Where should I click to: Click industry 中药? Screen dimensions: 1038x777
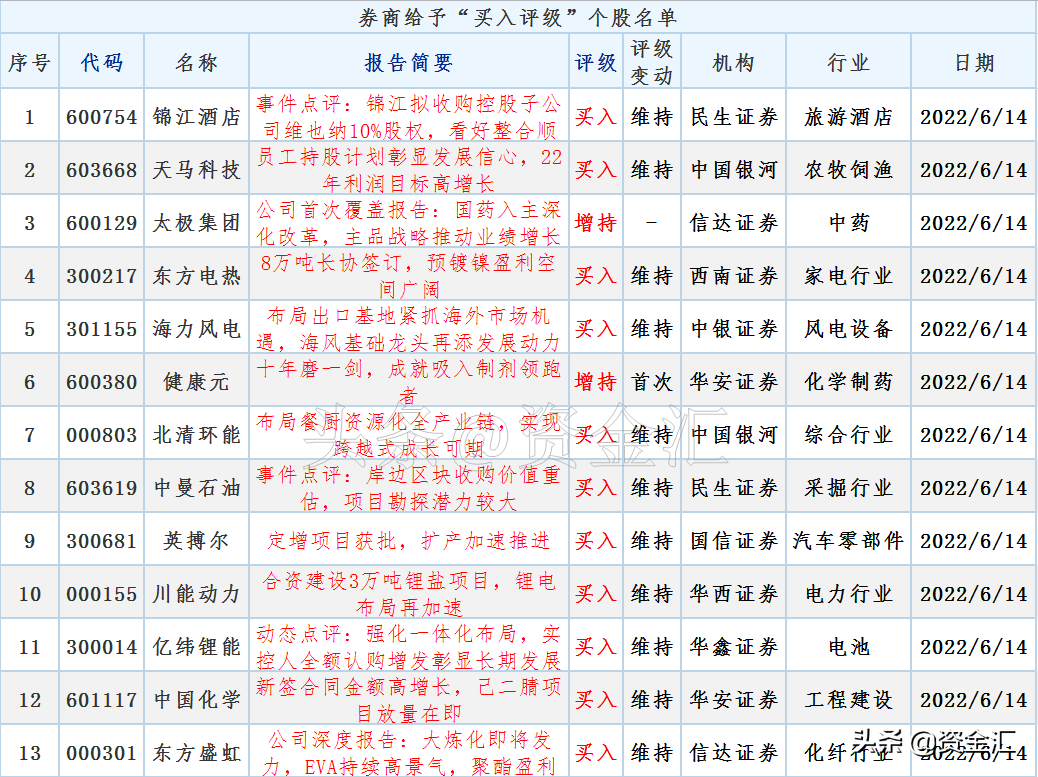(848, 223)
